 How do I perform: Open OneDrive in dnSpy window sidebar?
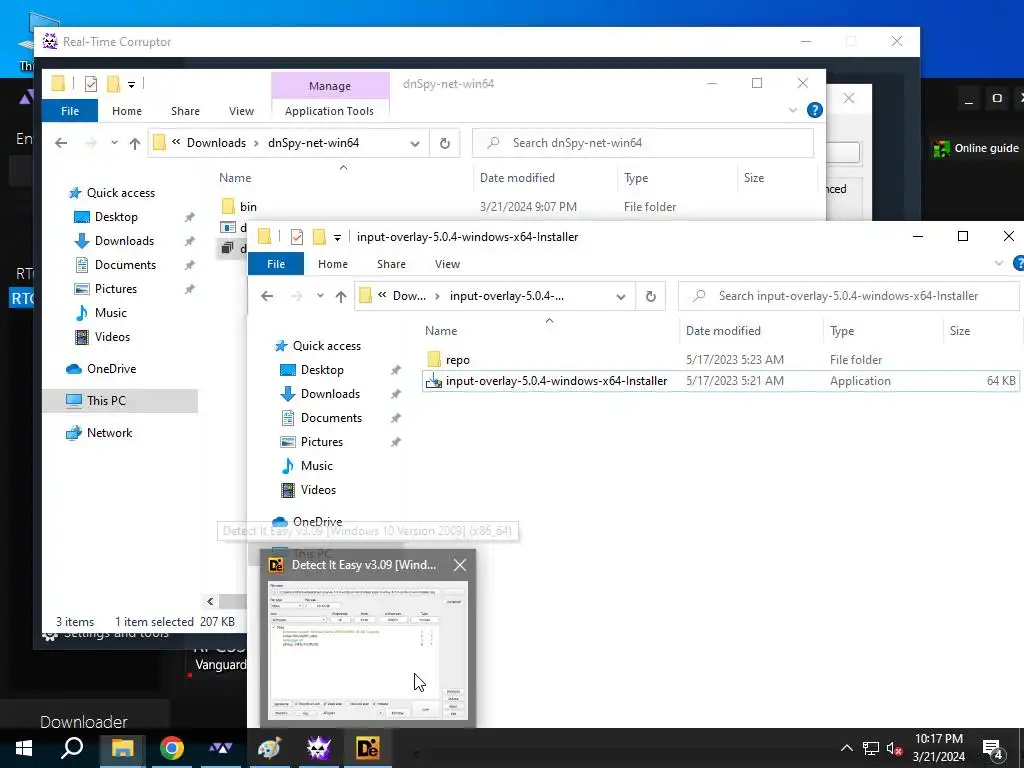tap(111, 369)
